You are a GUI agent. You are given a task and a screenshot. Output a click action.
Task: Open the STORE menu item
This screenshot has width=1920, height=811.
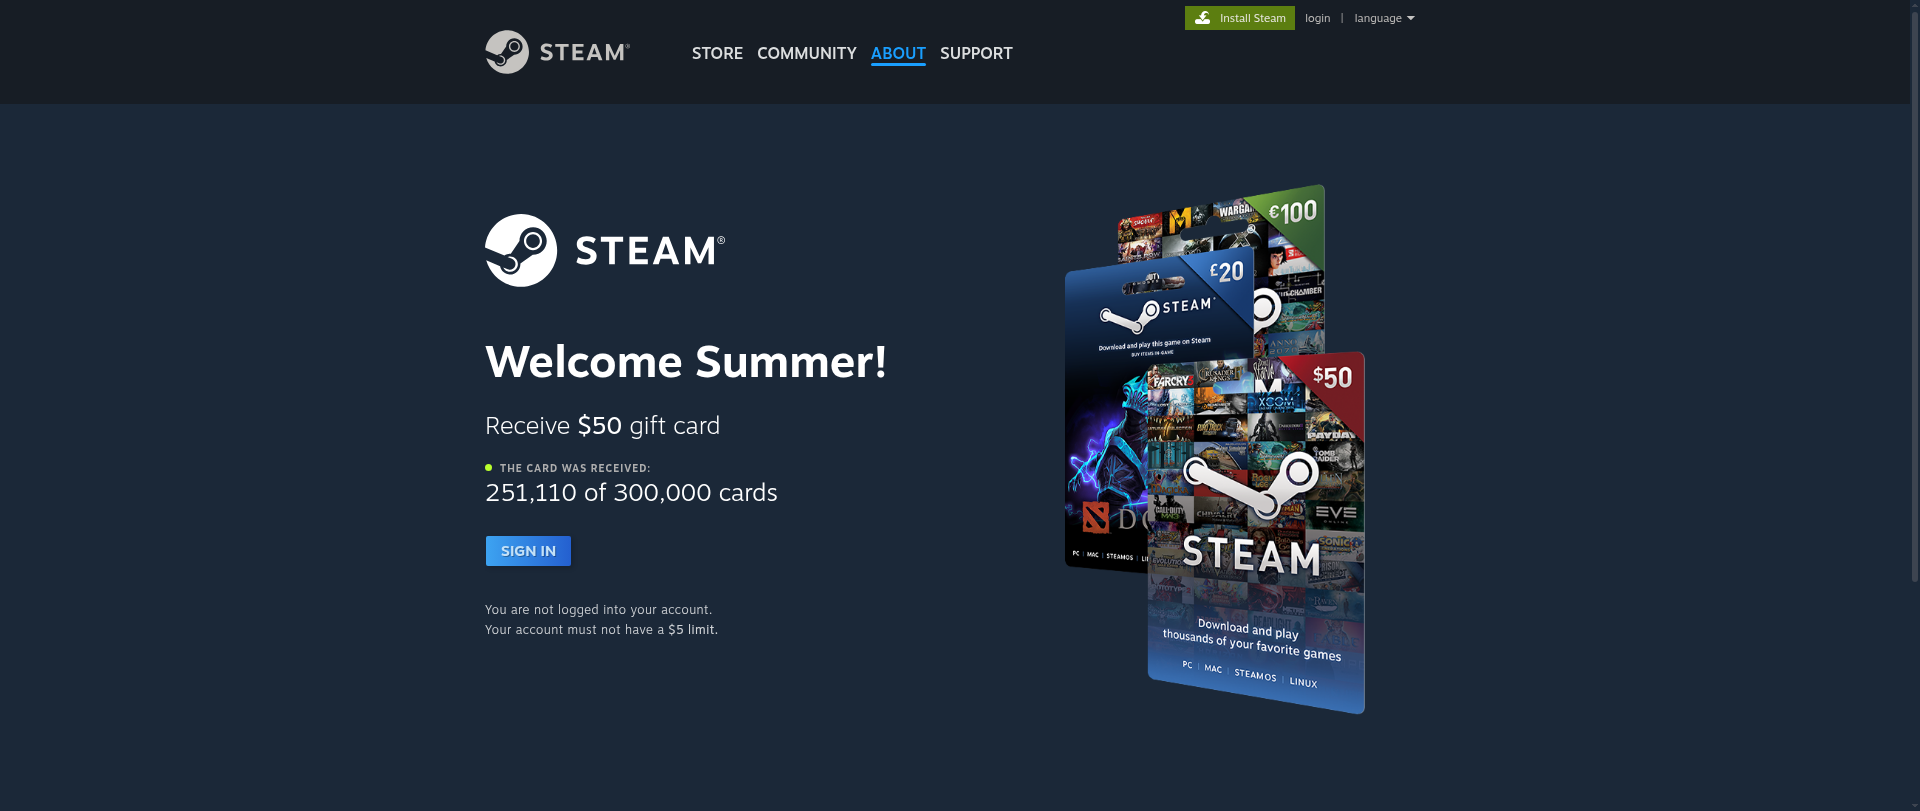[717, 53]
